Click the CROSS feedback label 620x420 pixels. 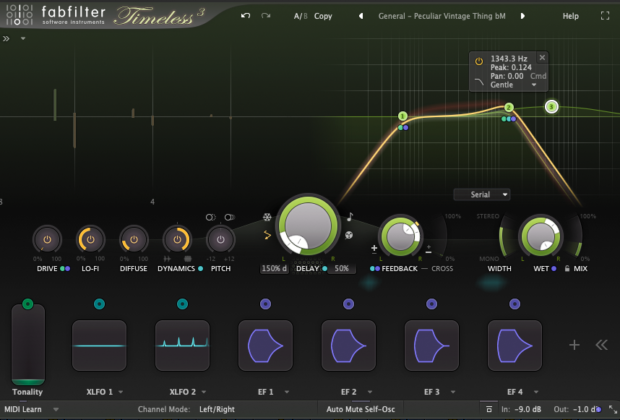click(442, 269)
